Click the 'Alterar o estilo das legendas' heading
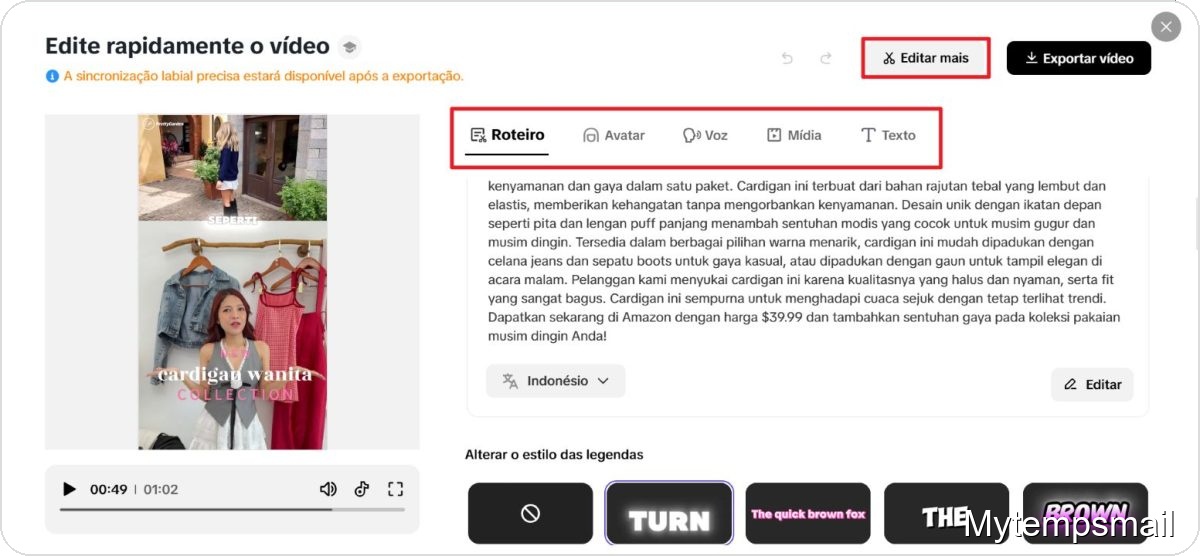Screen dimensions: 1200x556 click(x=554, y=455)
